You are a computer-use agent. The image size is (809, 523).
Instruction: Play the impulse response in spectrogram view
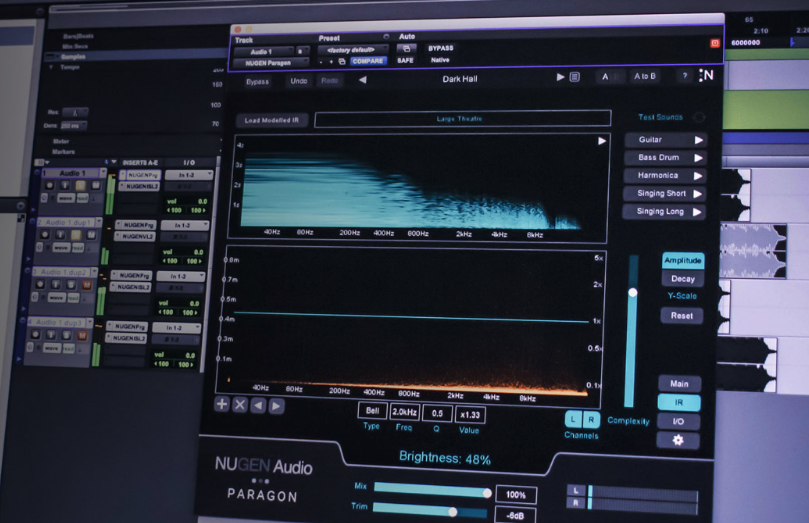(x=602, y=141)
